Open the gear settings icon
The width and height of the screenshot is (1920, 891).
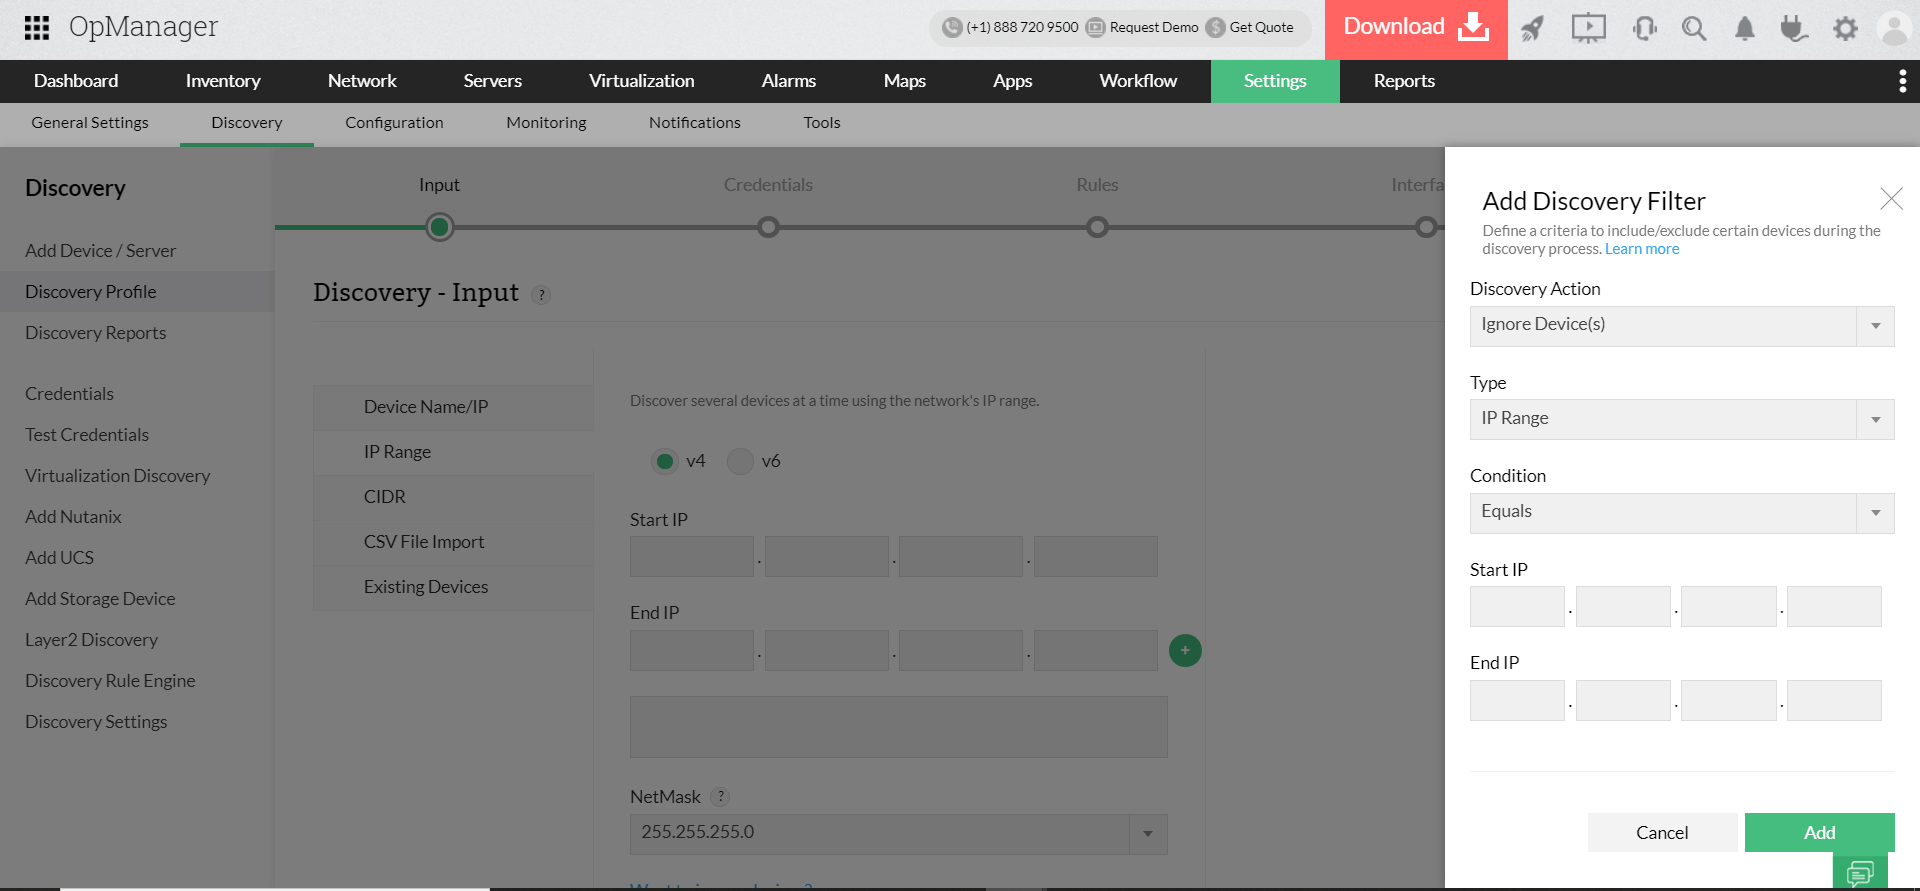click(1845, 29)
